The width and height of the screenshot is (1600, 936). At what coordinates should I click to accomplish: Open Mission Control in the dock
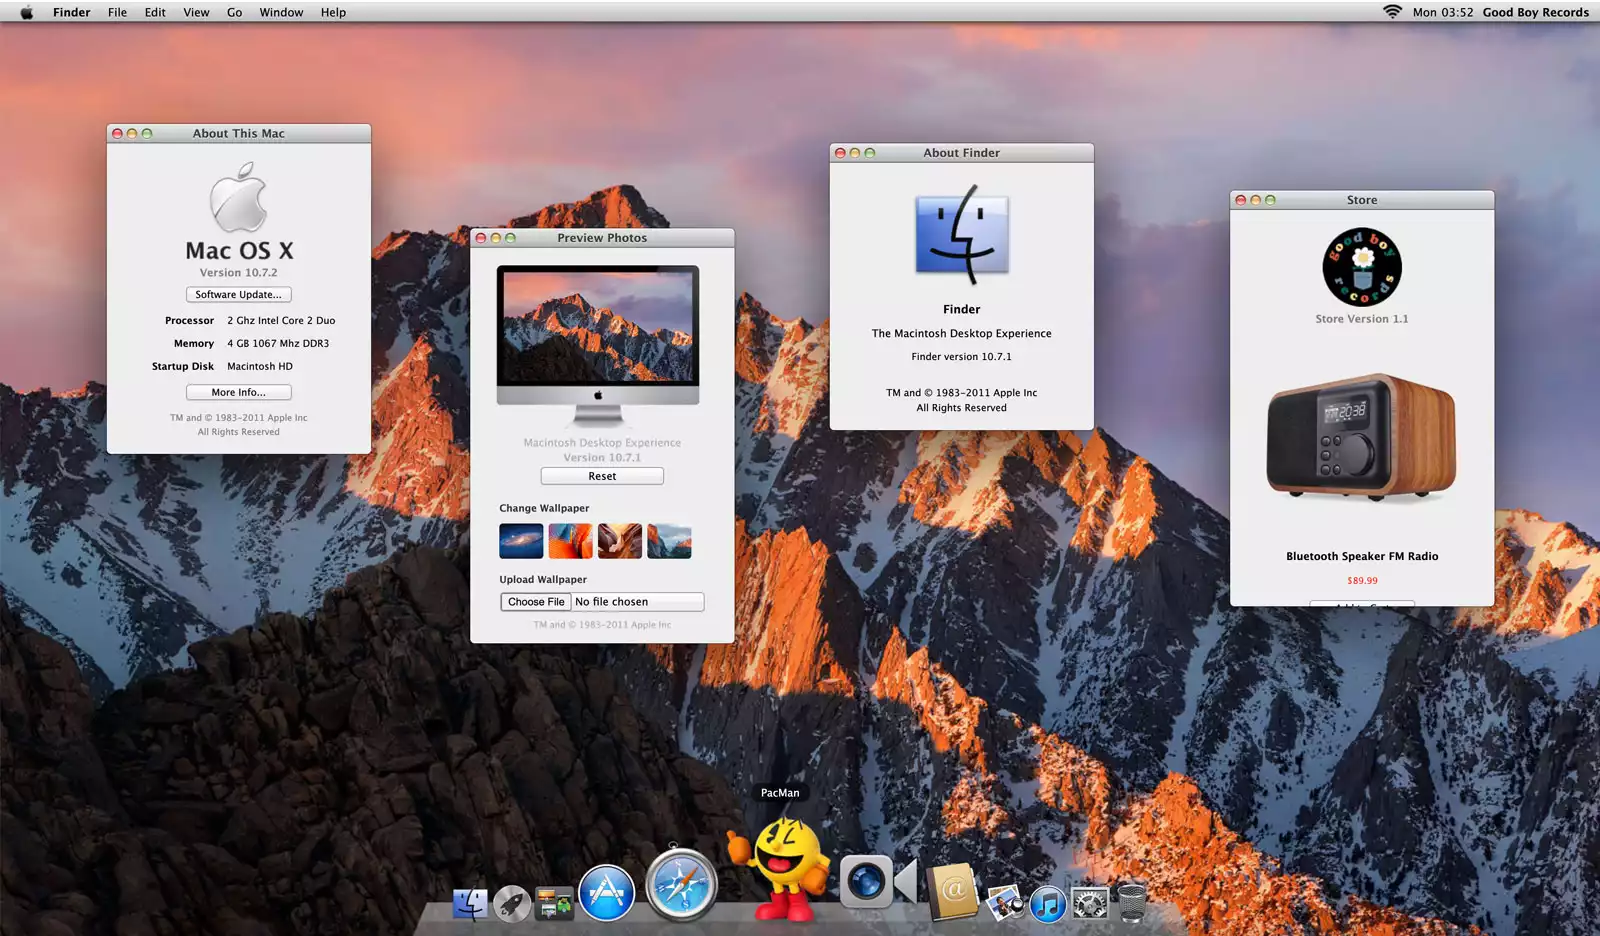(x=554, y=904)
